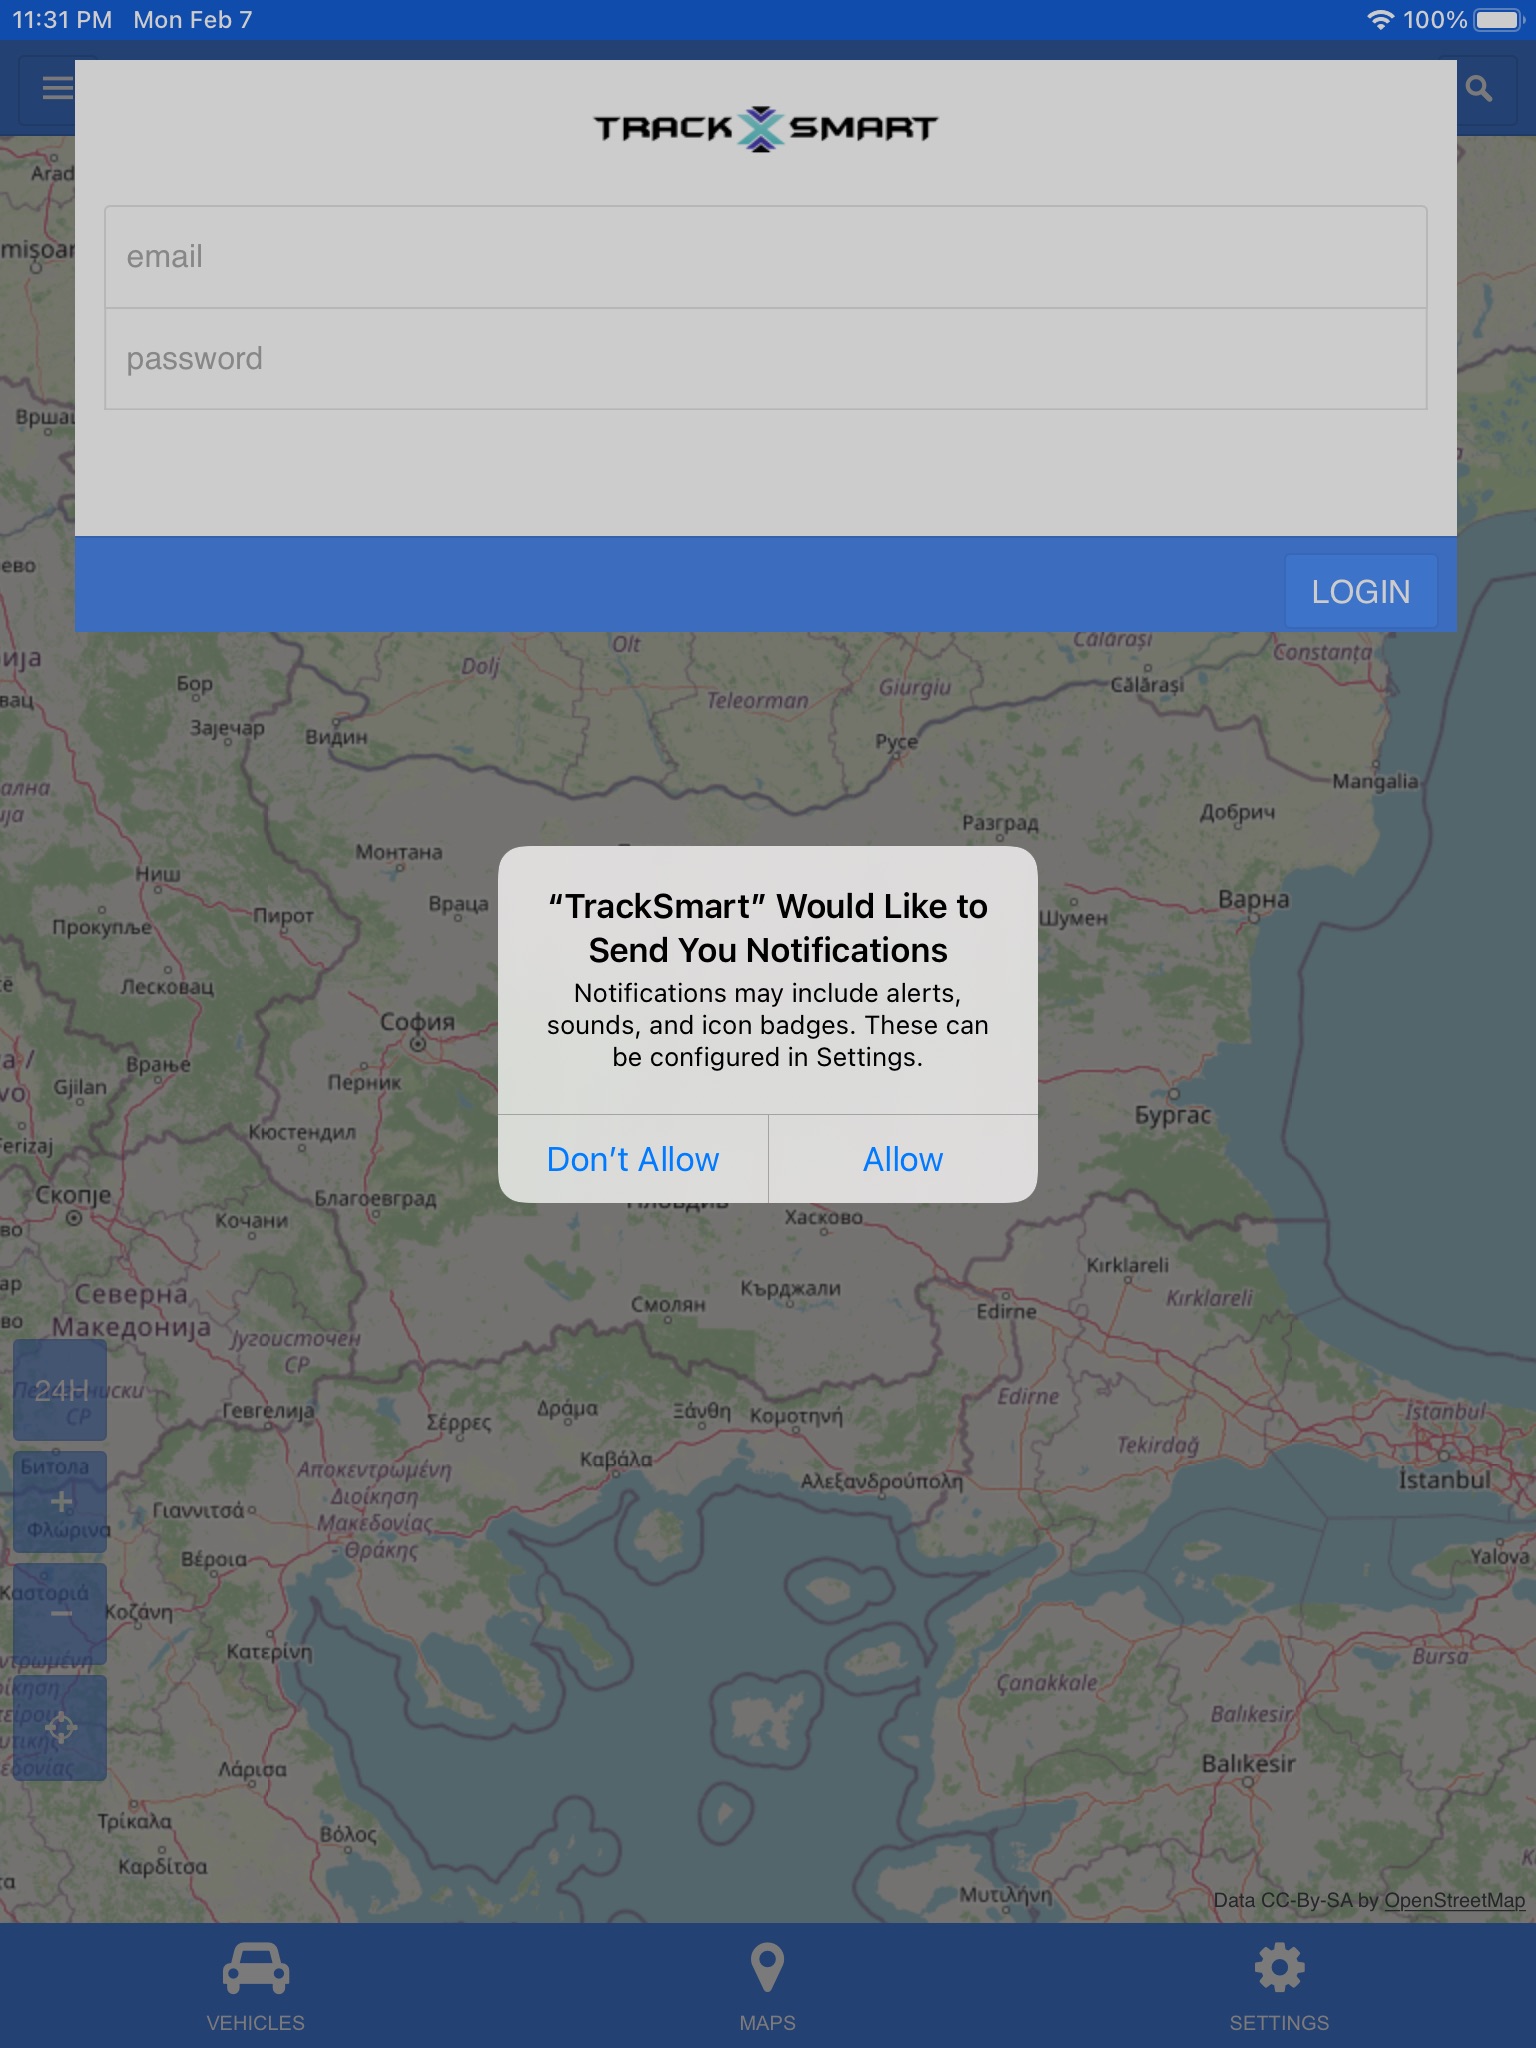Click the 'İstanbul' city label
The image size is (1536, 2048).
(x=1445, y=1479)
